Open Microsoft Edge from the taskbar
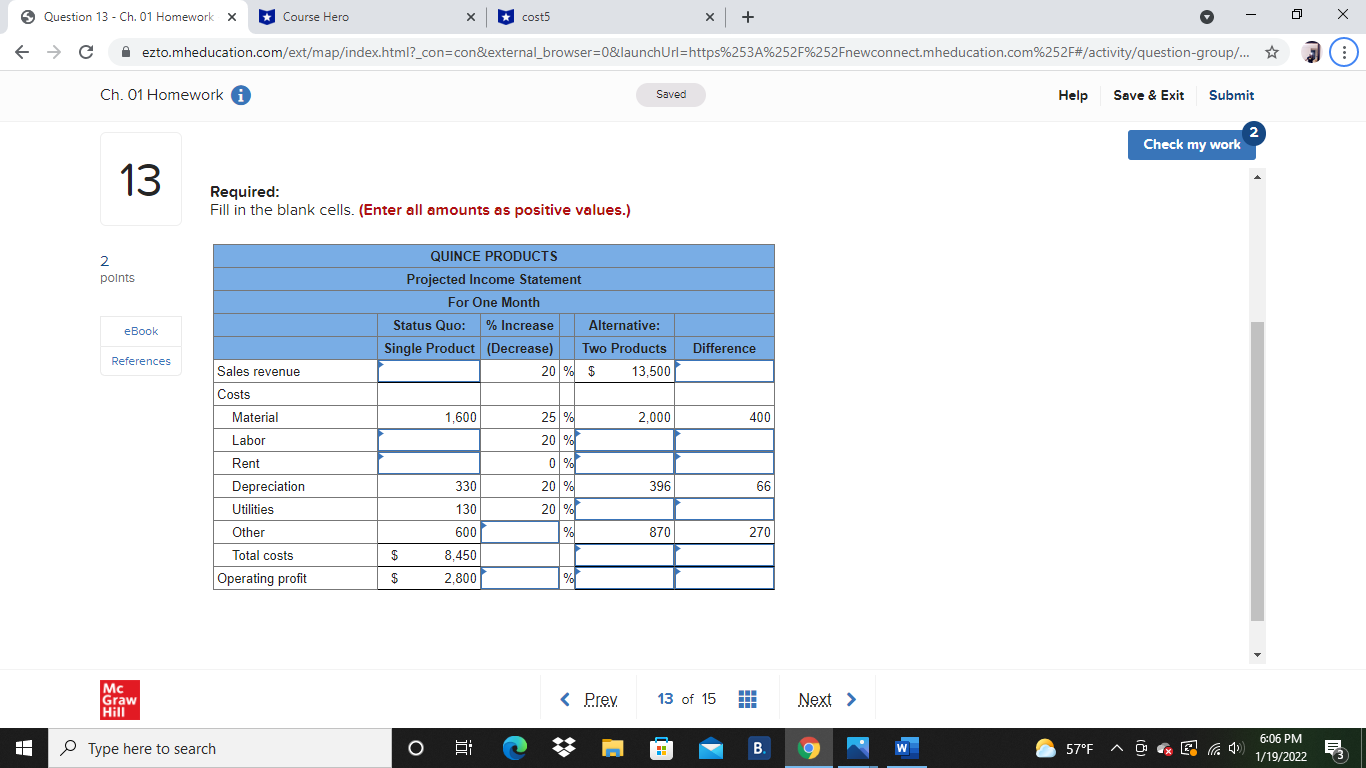This screenshot has height=768, width=1366. point(513,747)
